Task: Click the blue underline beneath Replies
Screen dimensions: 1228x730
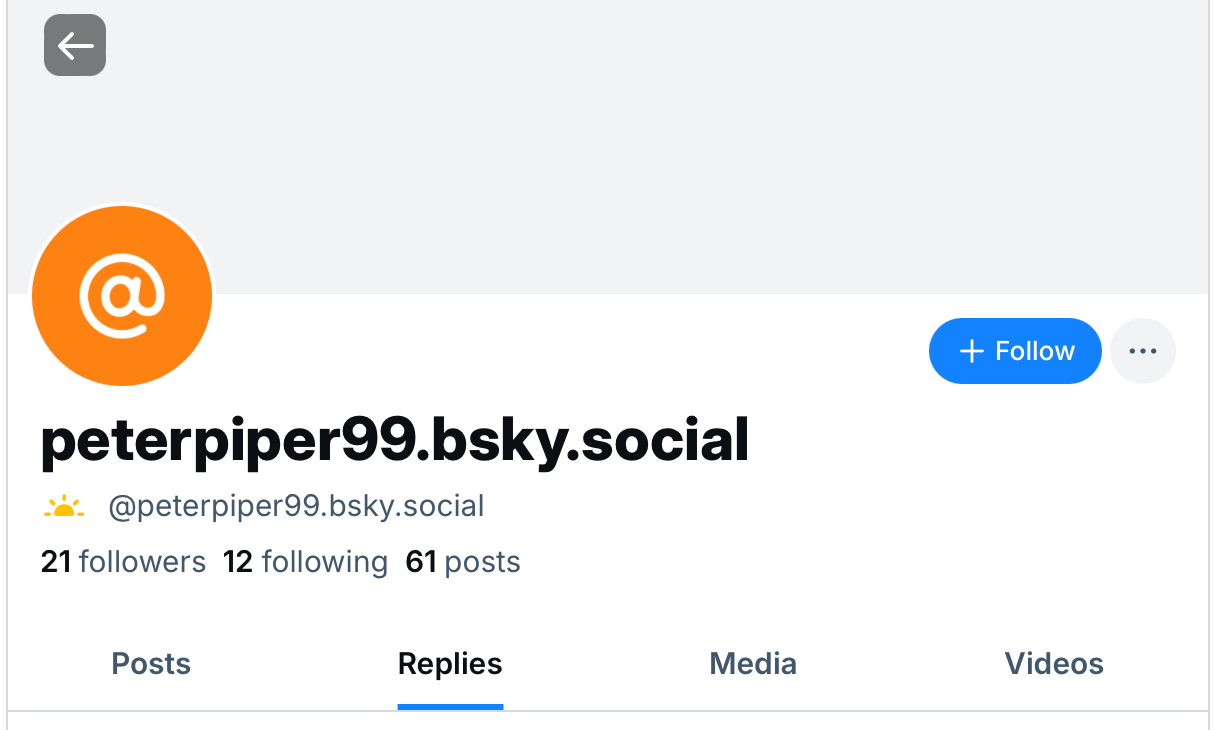Action: (450, 706)
